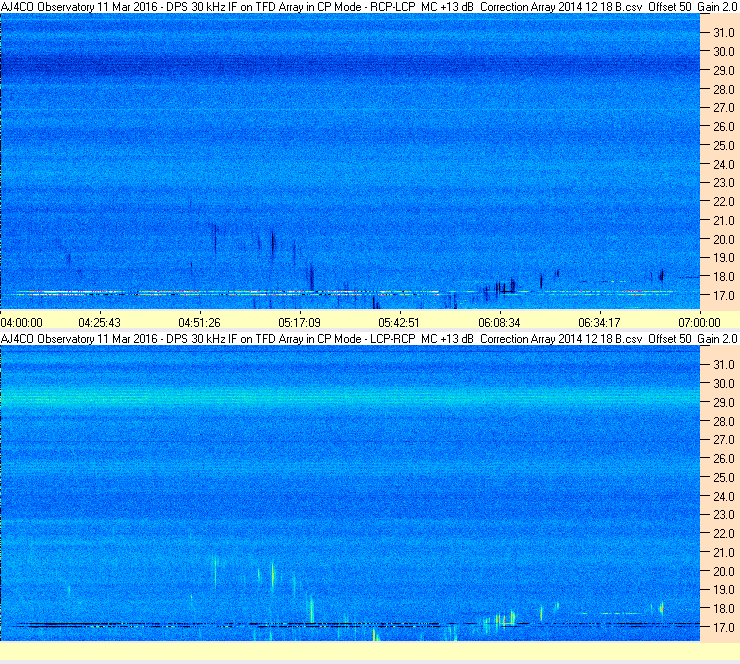The height and width of the screenshot is (664, 740).
Task: Pick 27.0 frequency label in RCP-LCP chart
Action: [723, 108]
